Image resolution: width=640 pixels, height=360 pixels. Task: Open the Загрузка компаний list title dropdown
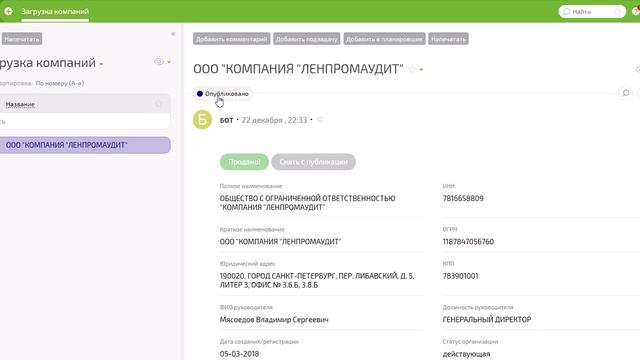[x=101, y=64]
